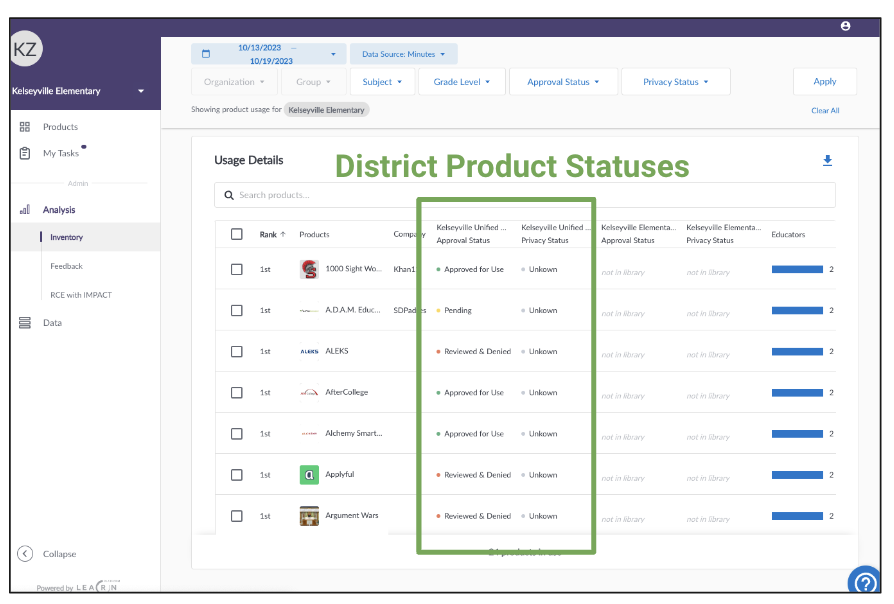894x604 pixels.
Task: Select Analysis in the sidebar
Action: pyautogui.click(x=59, y=209)
